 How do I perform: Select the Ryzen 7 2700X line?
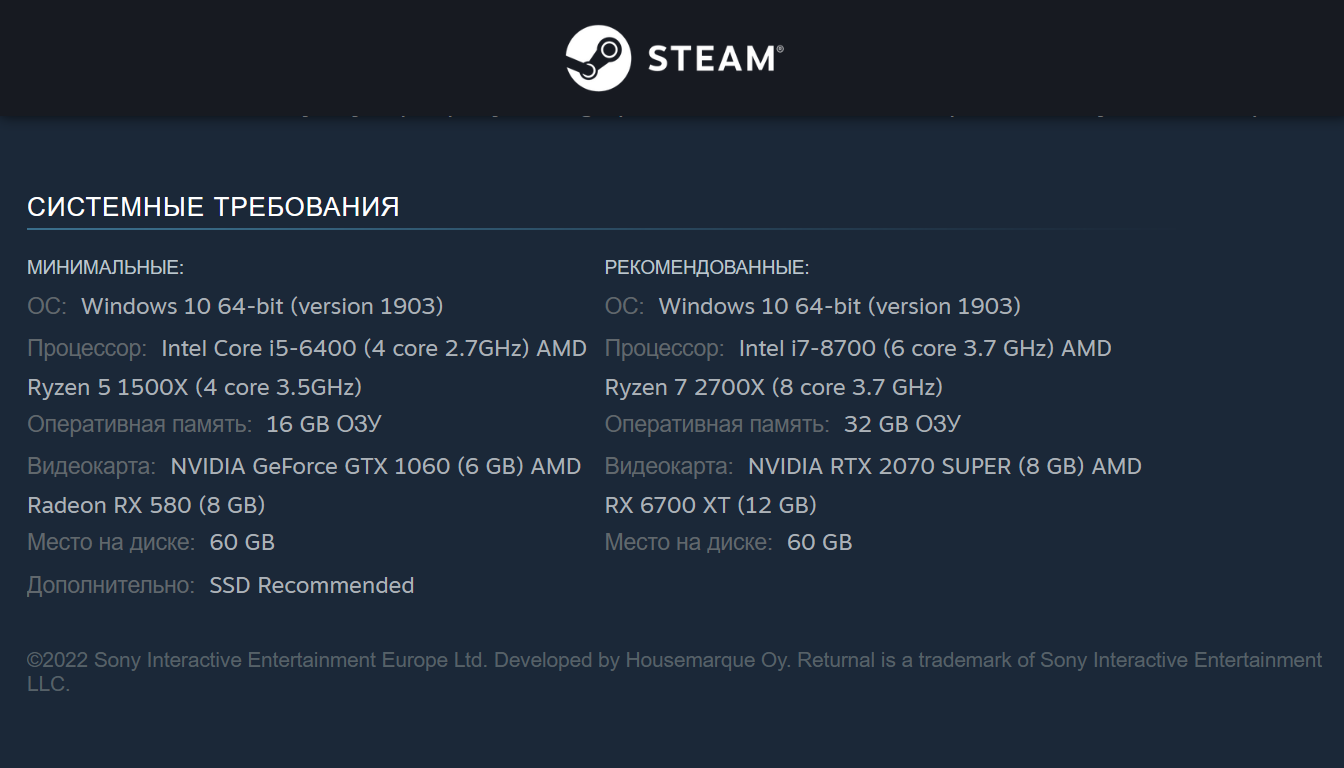[773, 387]
